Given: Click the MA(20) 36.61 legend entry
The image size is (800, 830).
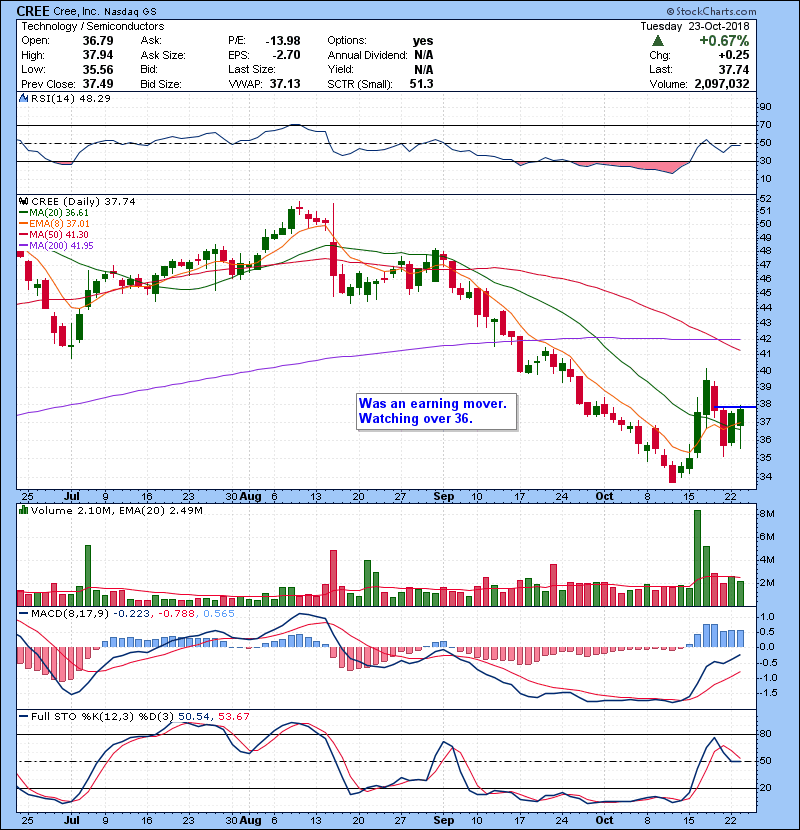Looking at the screenshot, I should tap(53, 213).
